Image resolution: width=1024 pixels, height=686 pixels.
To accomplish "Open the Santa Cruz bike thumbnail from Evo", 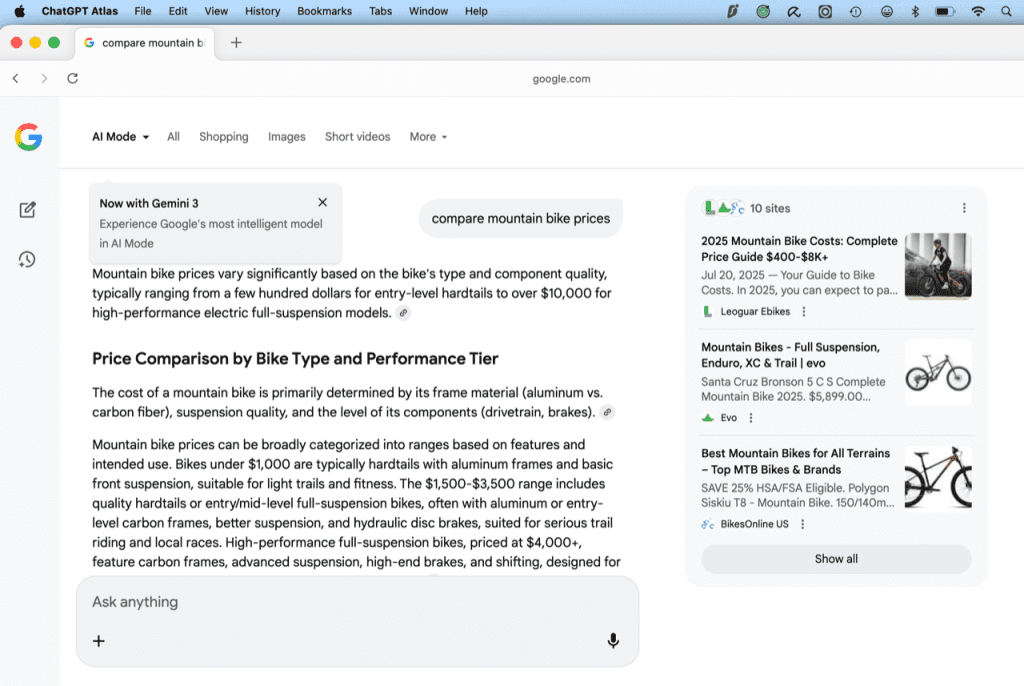I will [938, 372].
